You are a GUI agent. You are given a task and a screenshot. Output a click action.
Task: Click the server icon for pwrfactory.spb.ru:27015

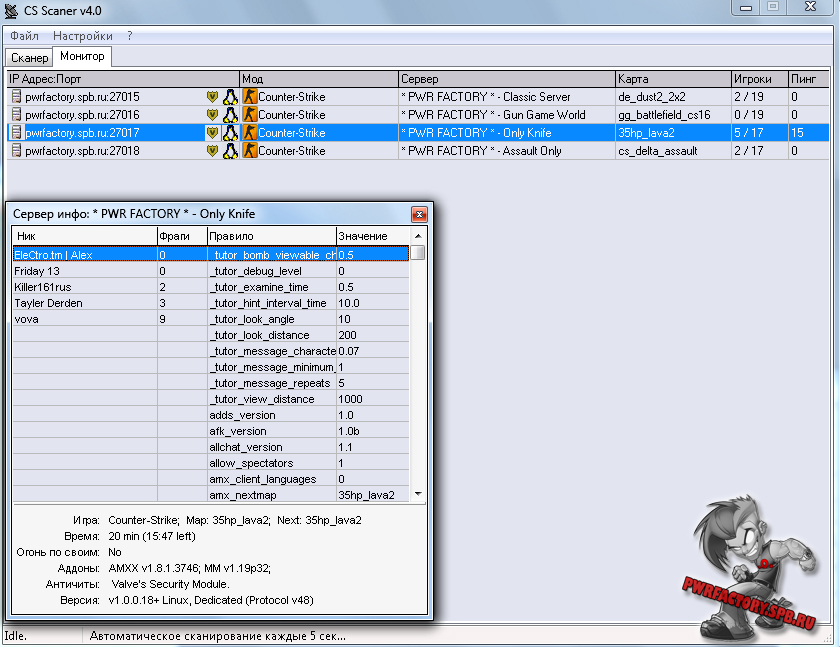tap(16, 97)
